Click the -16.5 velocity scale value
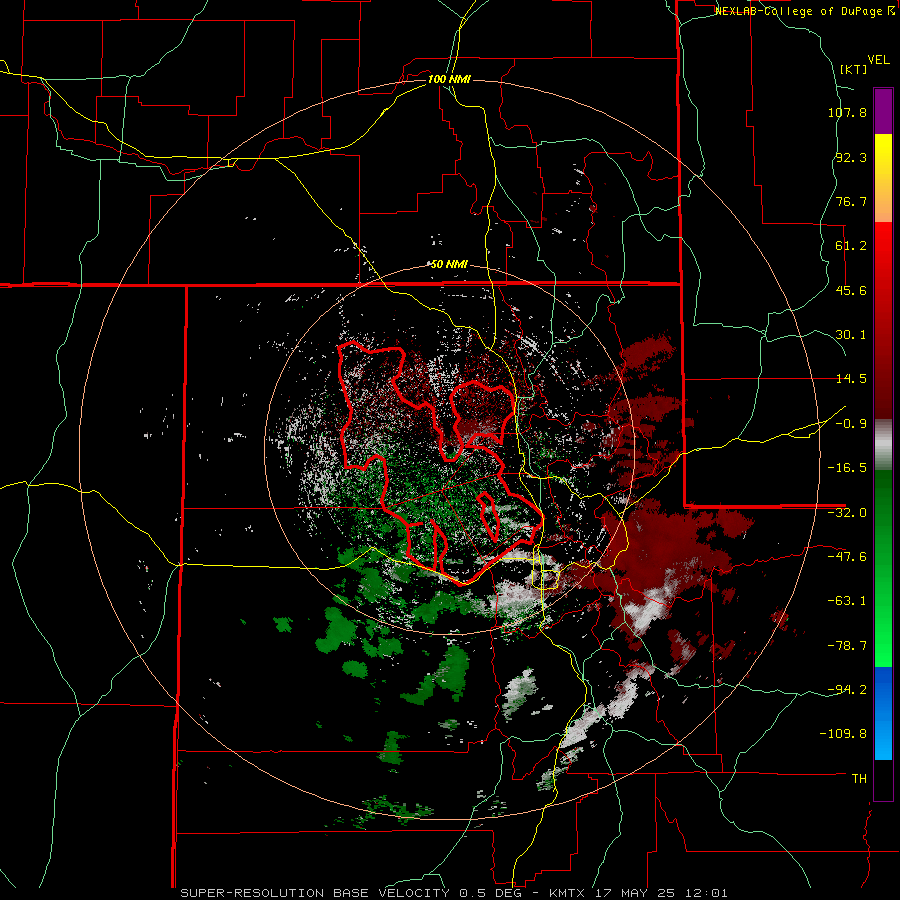900x900 pixels. point(847,468)
